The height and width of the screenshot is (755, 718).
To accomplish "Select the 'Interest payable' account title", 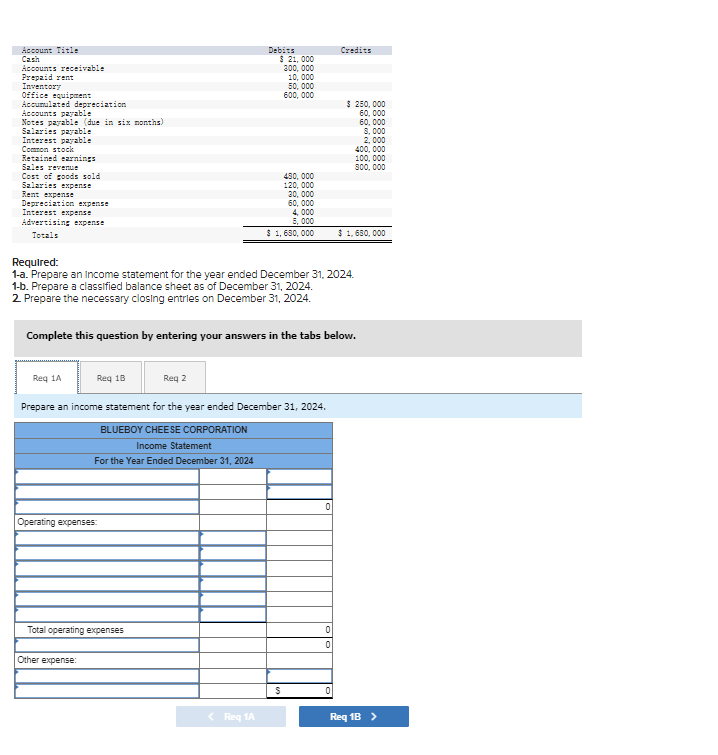I will pyautogui.click(x=56, y=140).
